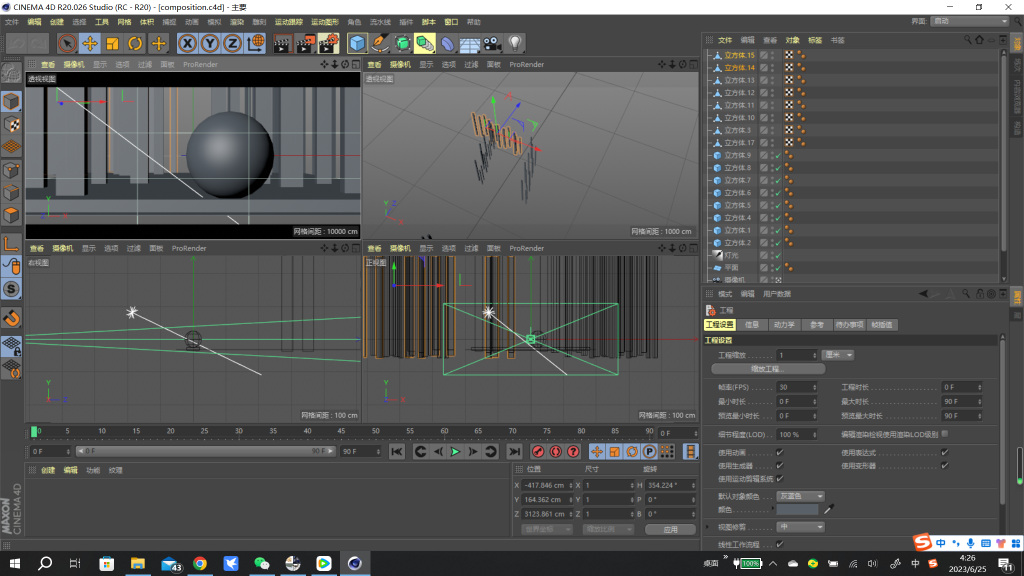The image size is (1024, 576).
Task: Click the 应用 button in coordinates panel
Action: [x=670, y=530]
